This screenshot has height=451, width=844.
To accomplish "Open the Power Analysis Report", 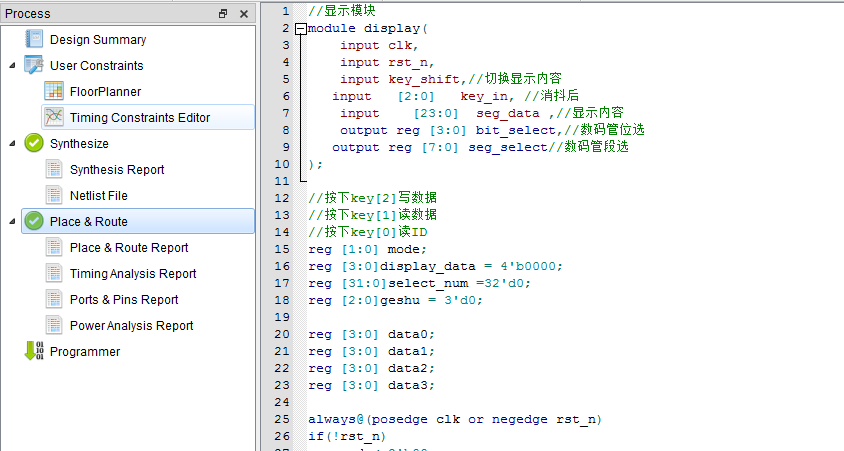I will point(131,326).
